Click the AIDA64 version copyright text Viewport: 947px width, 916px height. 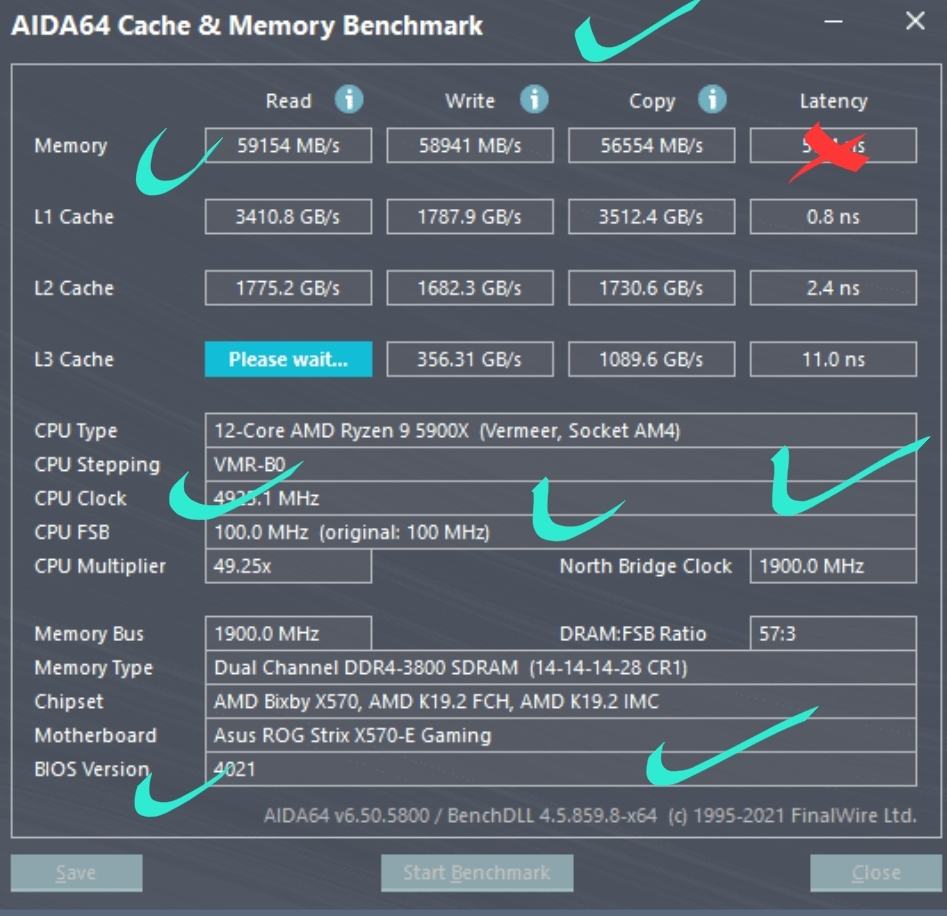pyautogui.click(x=590, y=816)
